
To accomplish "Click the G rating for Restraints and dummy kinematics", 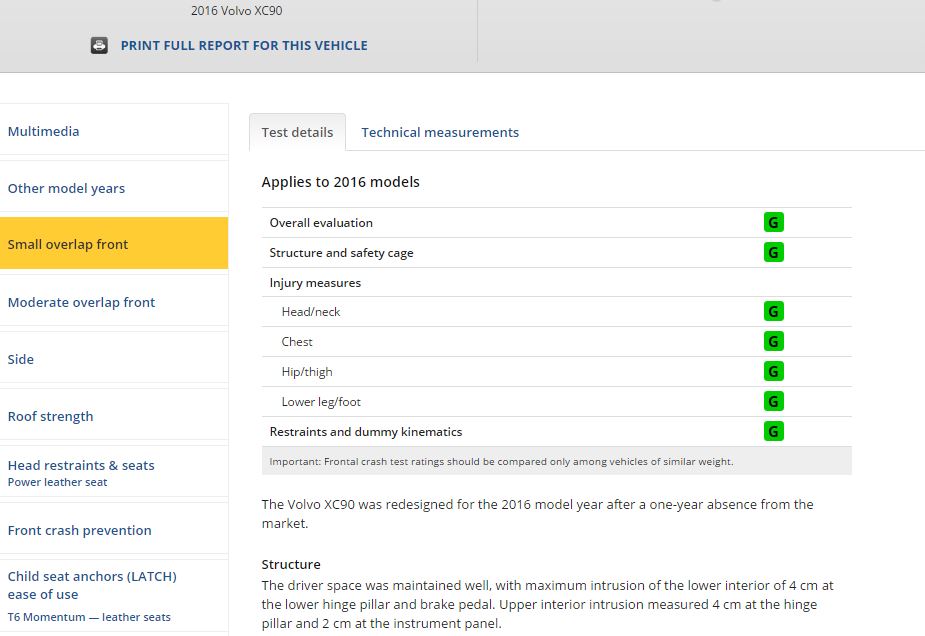I will coord(773,431).
